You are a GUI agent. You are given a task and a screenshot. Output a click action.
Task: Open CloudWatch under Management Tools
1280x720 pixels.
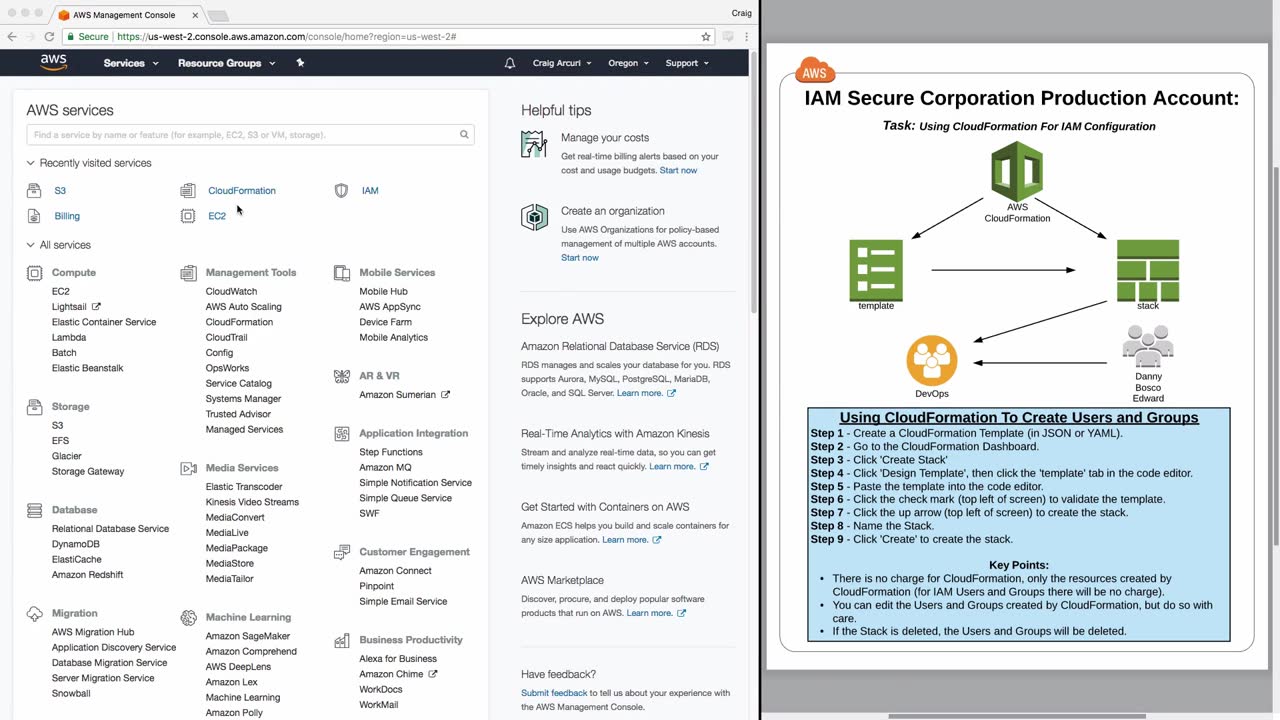tap(231, 292)
